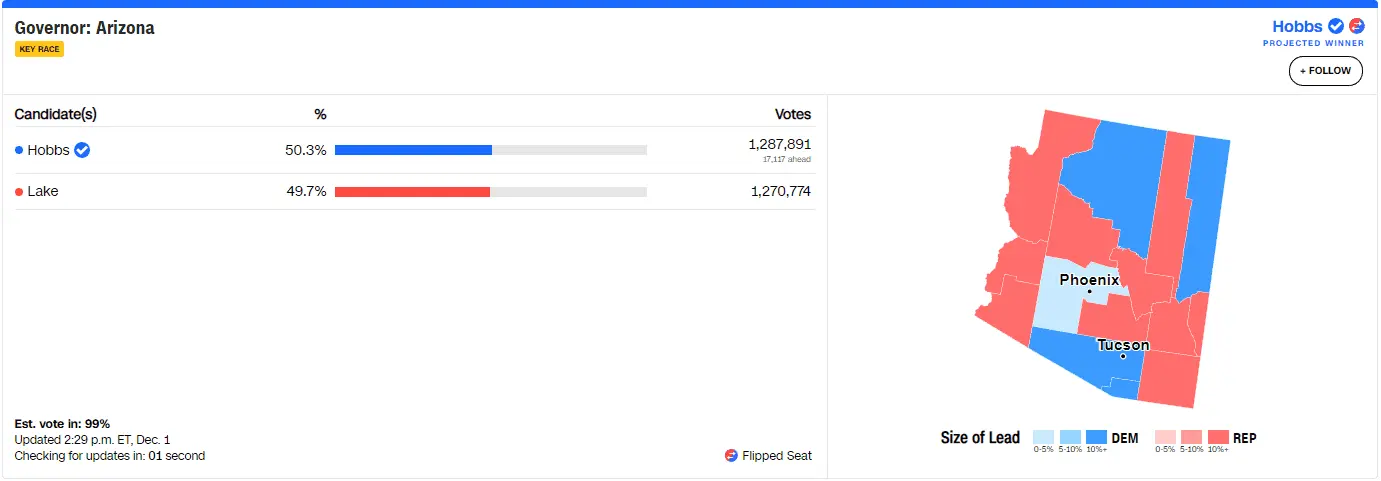Click the Flipped Seat legend icon at bottom
Viewport: 1381px width, 481px height.
tap(731, 456)
